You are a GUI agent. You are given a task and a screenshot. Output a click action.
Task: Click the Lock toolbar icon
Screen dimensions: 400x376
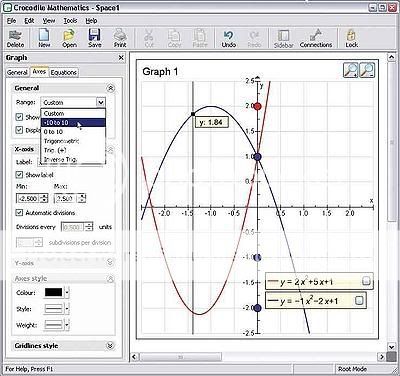[351, 38]
